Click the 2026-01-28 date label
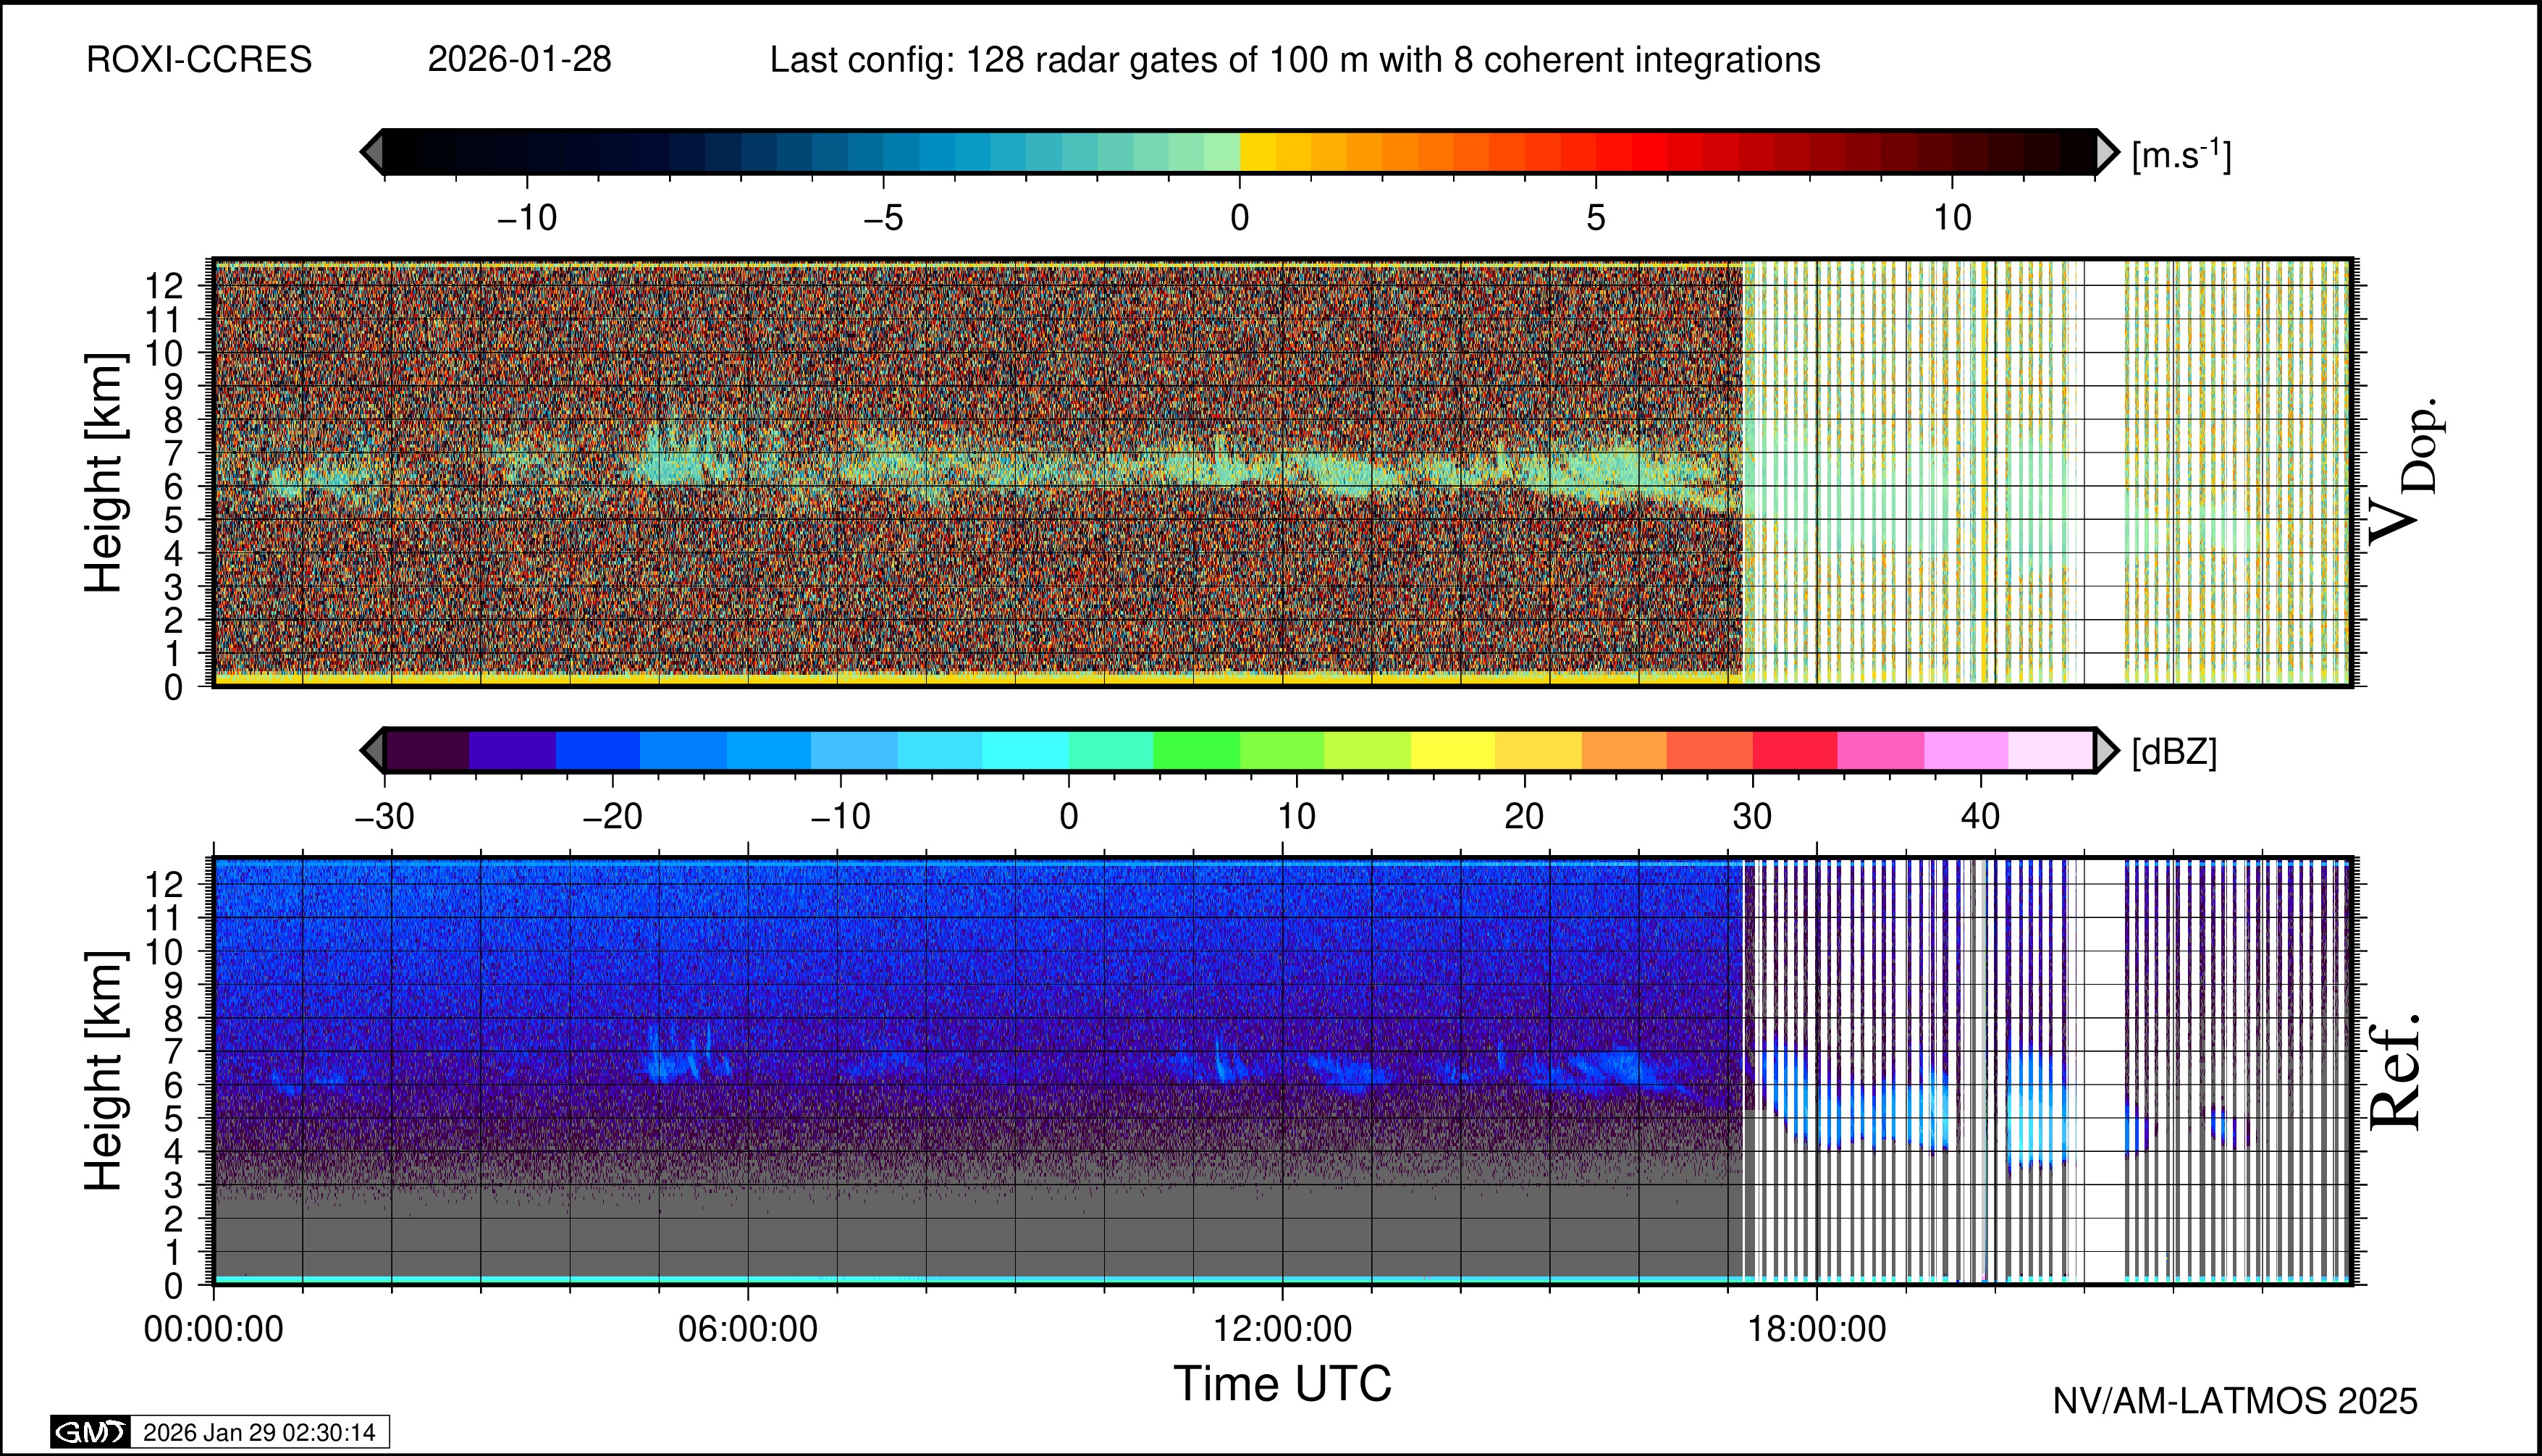 (519, 60)
